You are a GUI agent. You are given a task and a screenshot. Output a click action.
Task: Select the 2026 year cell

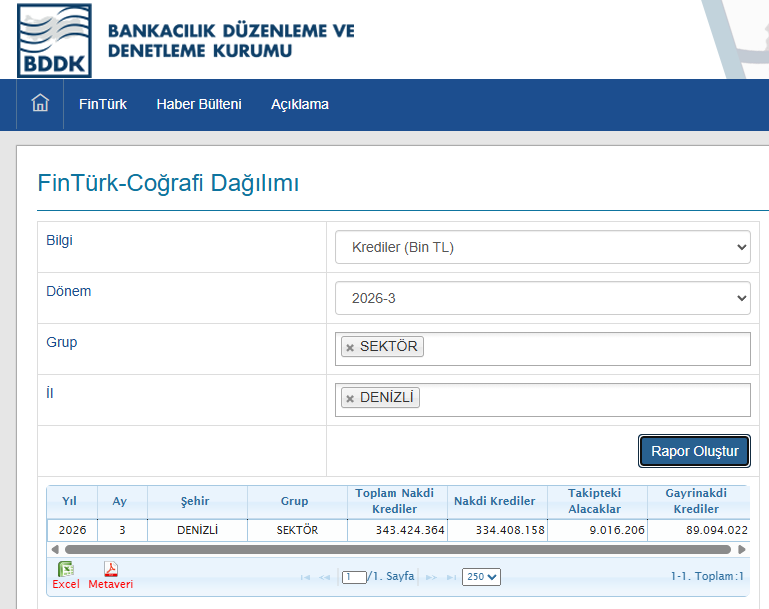click(72, 530)
